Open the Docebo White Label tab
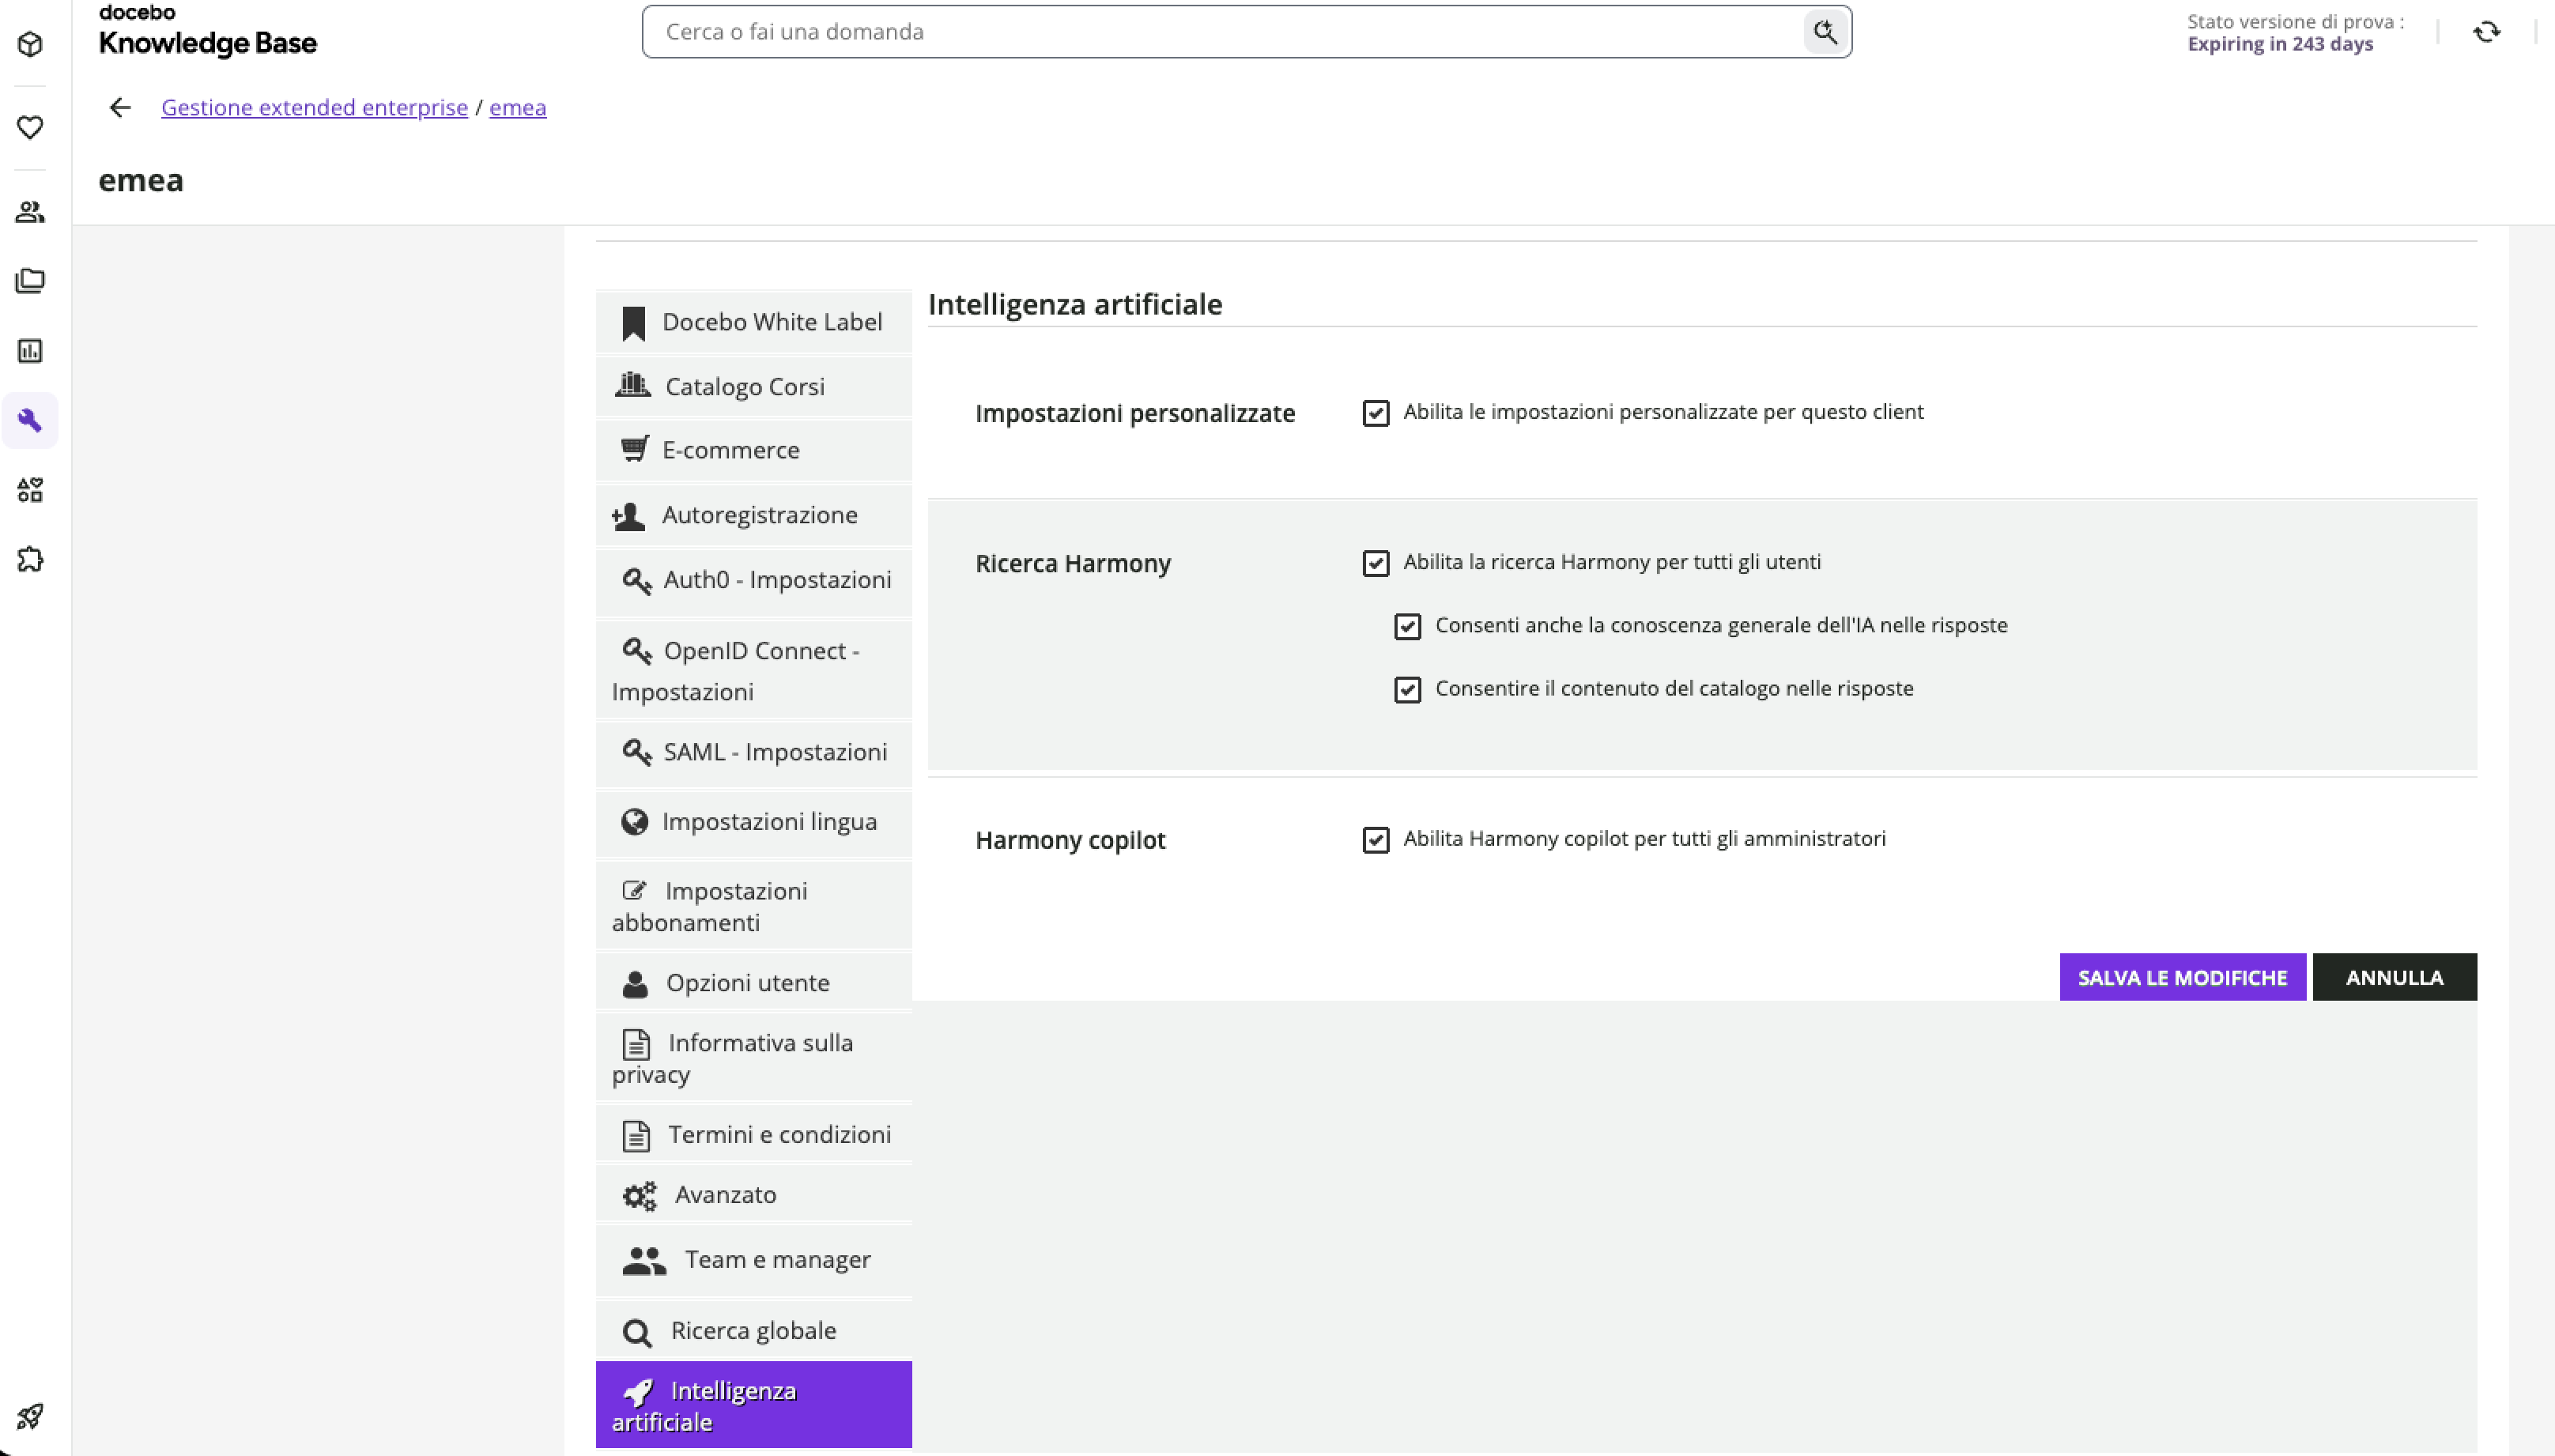The image size is (2555, 1456). (754, 322)
